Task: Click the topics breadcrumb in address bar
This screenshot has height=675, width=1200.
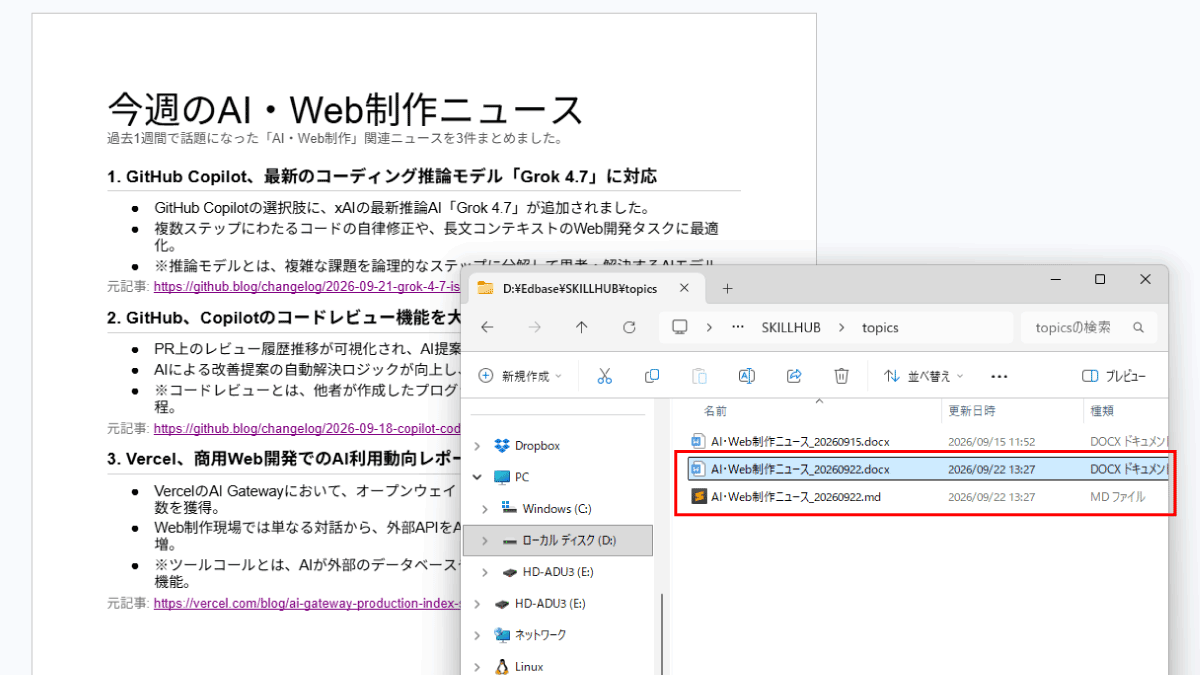Action: 880,327
